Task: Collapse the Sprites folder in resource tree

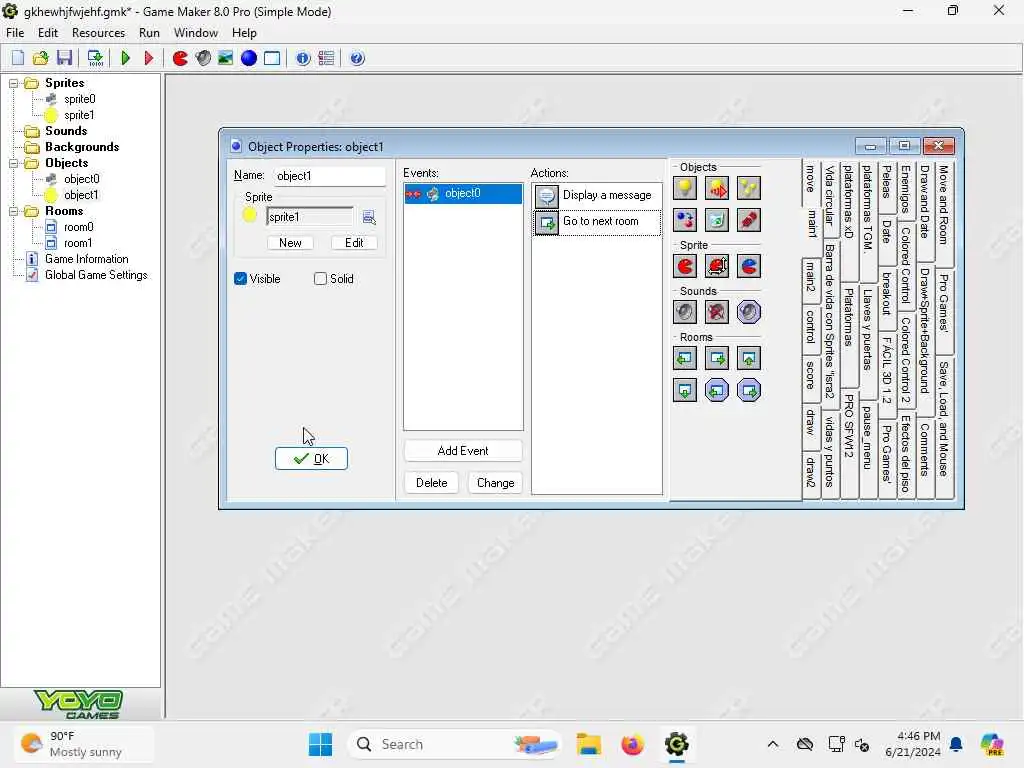Action: coord(13,83)
